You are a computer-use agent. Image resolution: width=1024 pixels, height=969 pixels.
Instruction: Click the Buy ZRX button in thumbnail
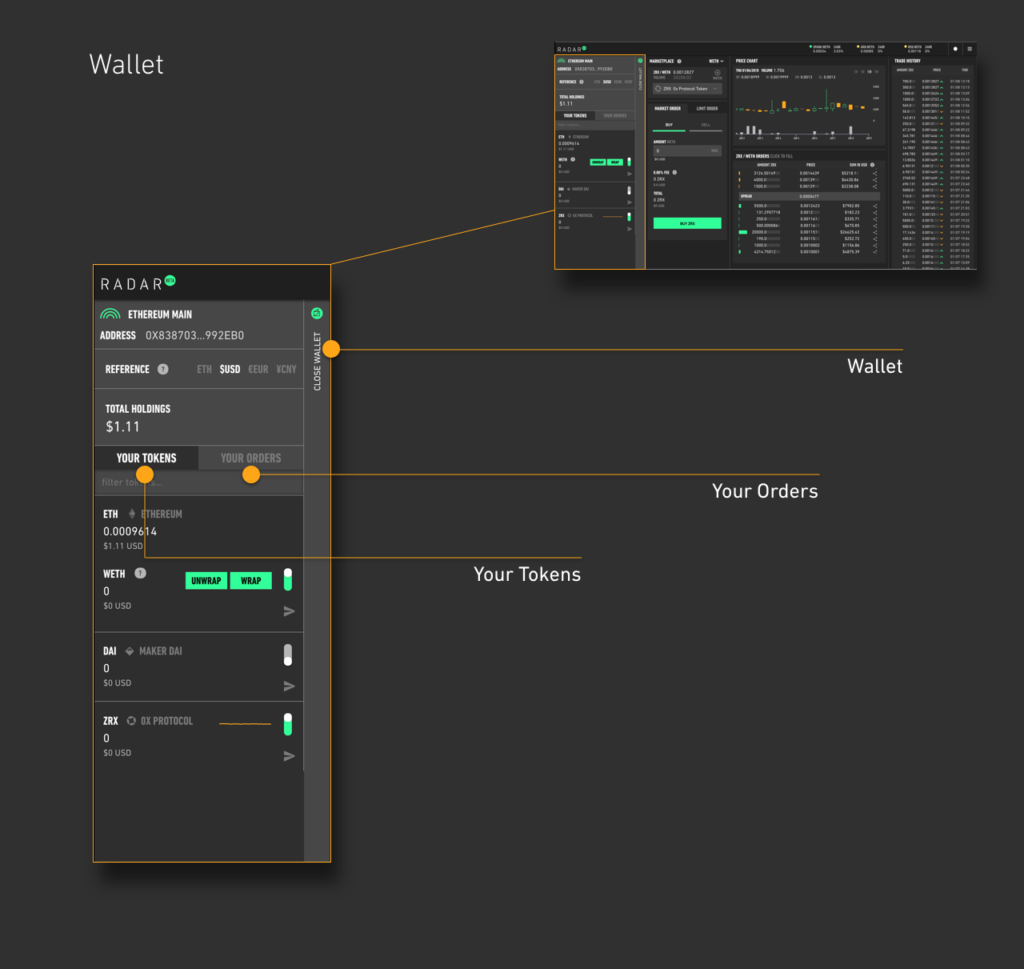coord(687,223)
